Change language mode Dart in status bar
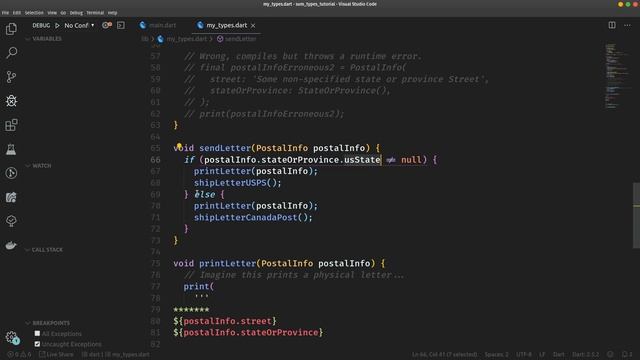 coord(559,354)
